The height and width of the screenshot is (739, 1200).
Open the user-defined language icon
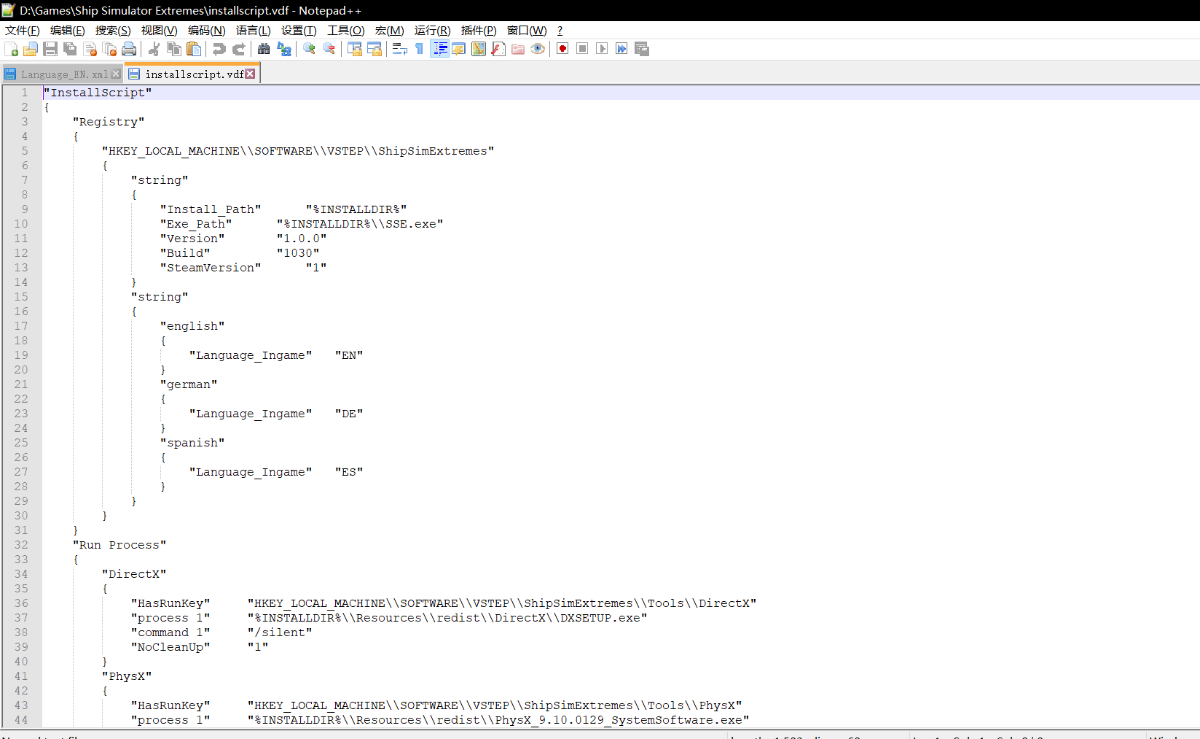tap(459, 48)
